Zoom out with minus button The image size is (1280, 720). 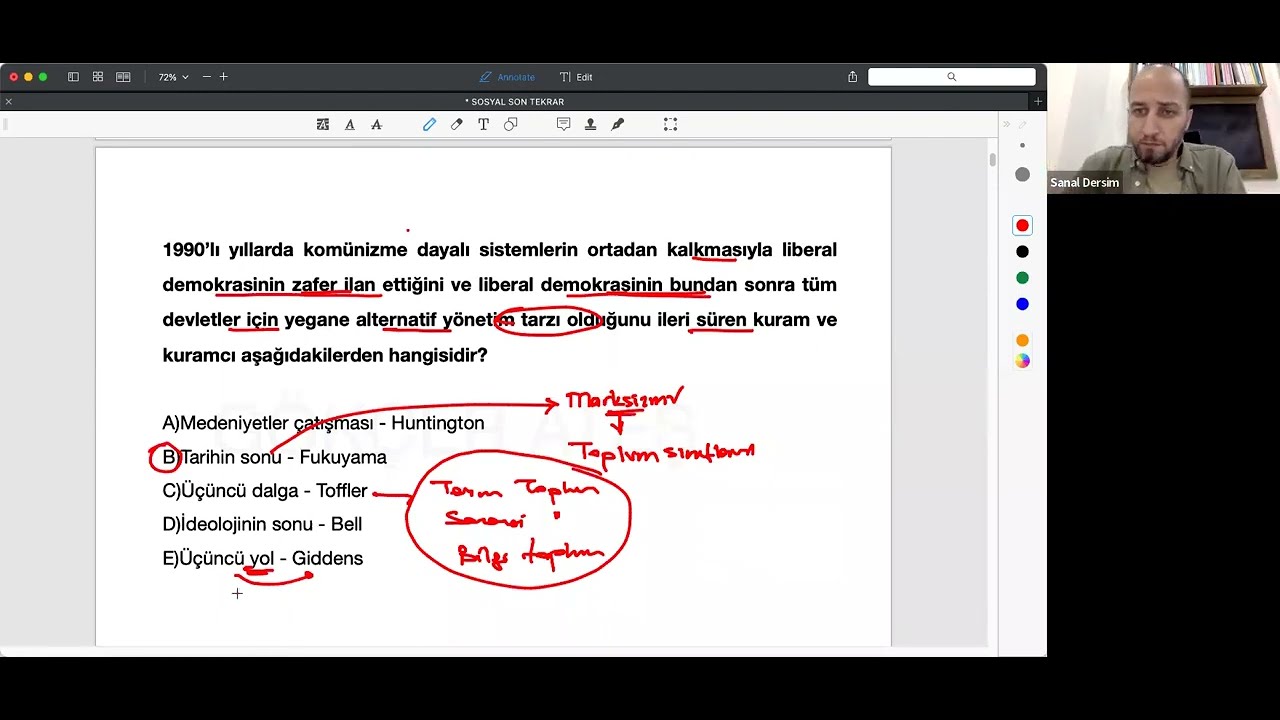[206, 77]
